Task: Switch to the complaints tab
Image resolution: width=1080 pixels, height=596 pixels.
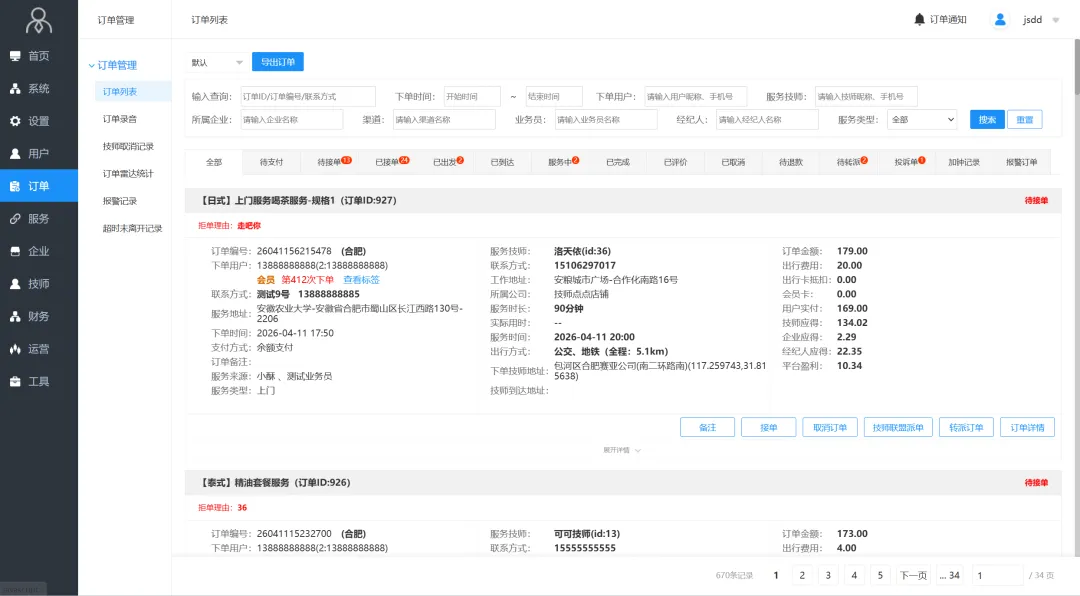Action: point(909,162)
